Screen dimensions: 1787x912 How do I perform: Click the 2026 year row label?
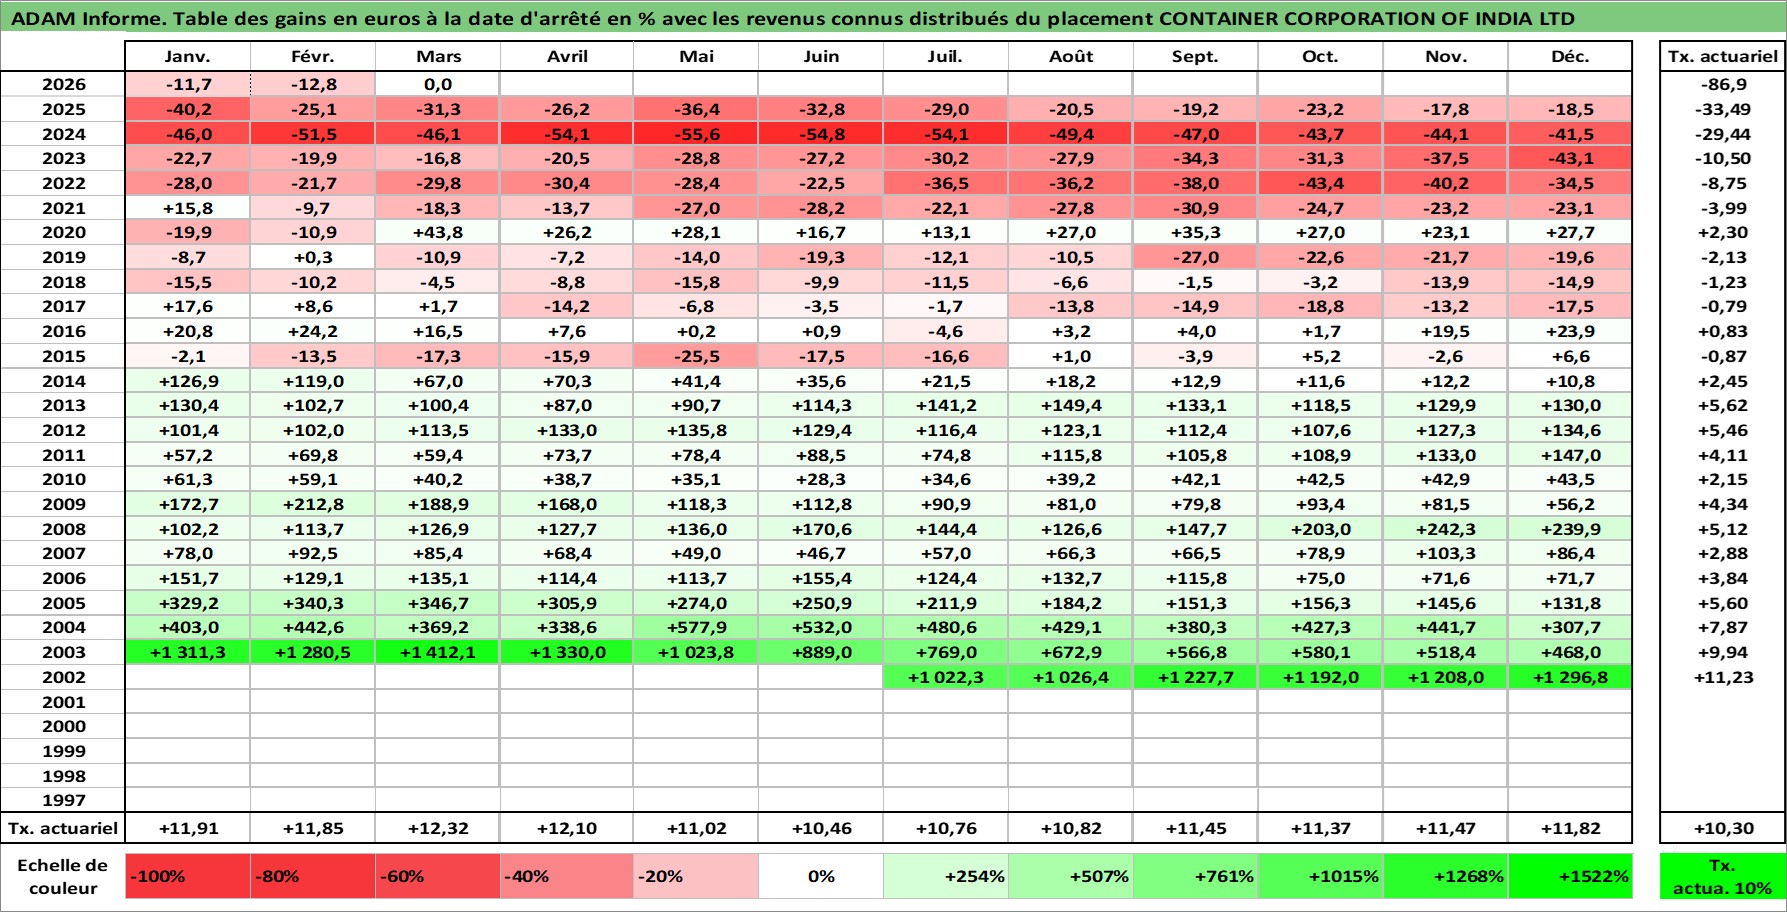[63, 84]
